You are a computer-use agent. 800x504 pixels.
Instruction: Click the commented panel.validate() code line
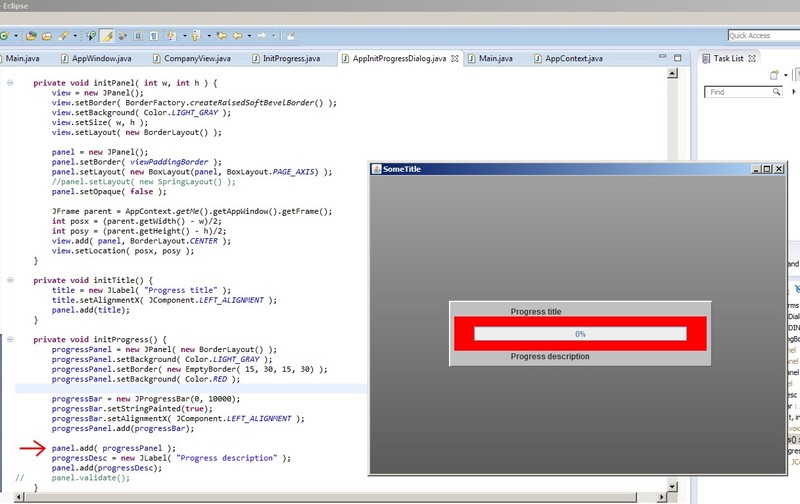click(91, 477)
